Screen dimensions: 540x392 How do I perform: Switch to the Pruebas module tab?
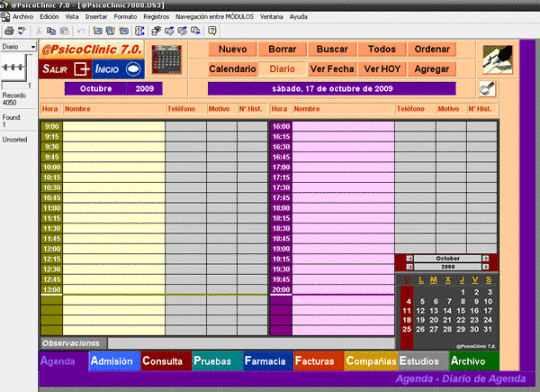(217, 361)
